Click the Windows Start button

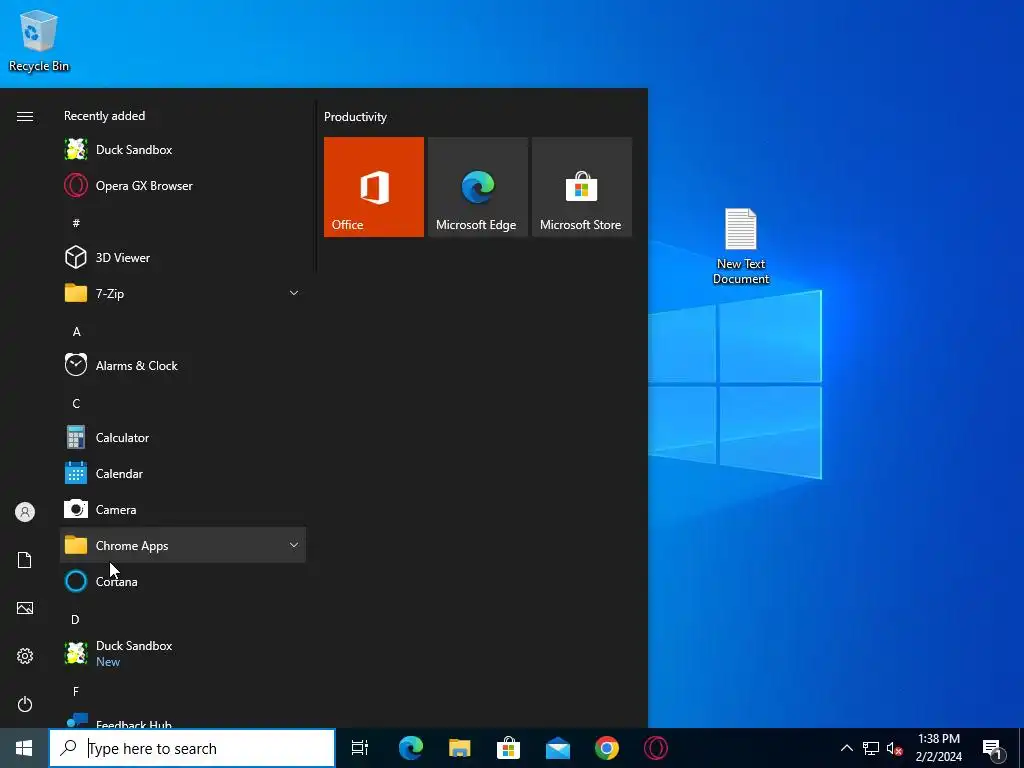coord(24,748)
